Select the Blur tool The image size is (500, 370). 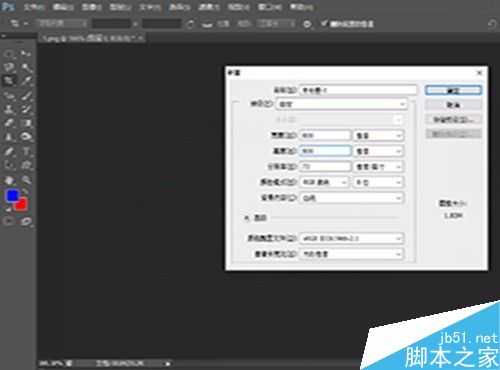9,137
